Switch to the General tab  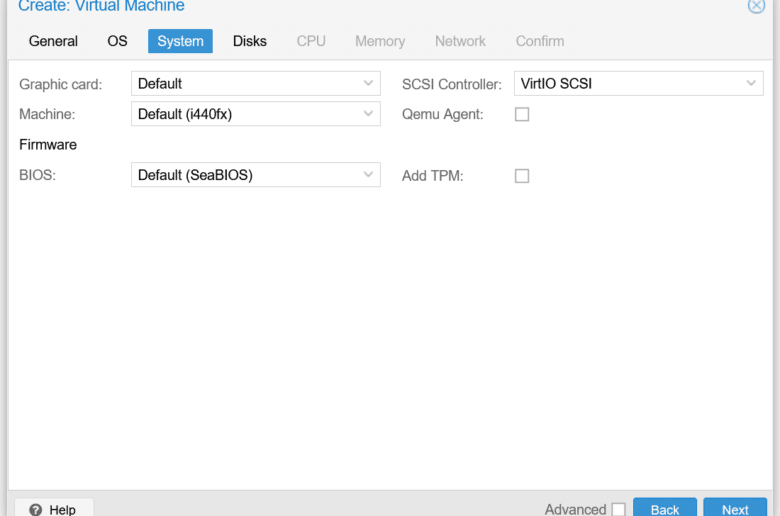tap(53, 41)
